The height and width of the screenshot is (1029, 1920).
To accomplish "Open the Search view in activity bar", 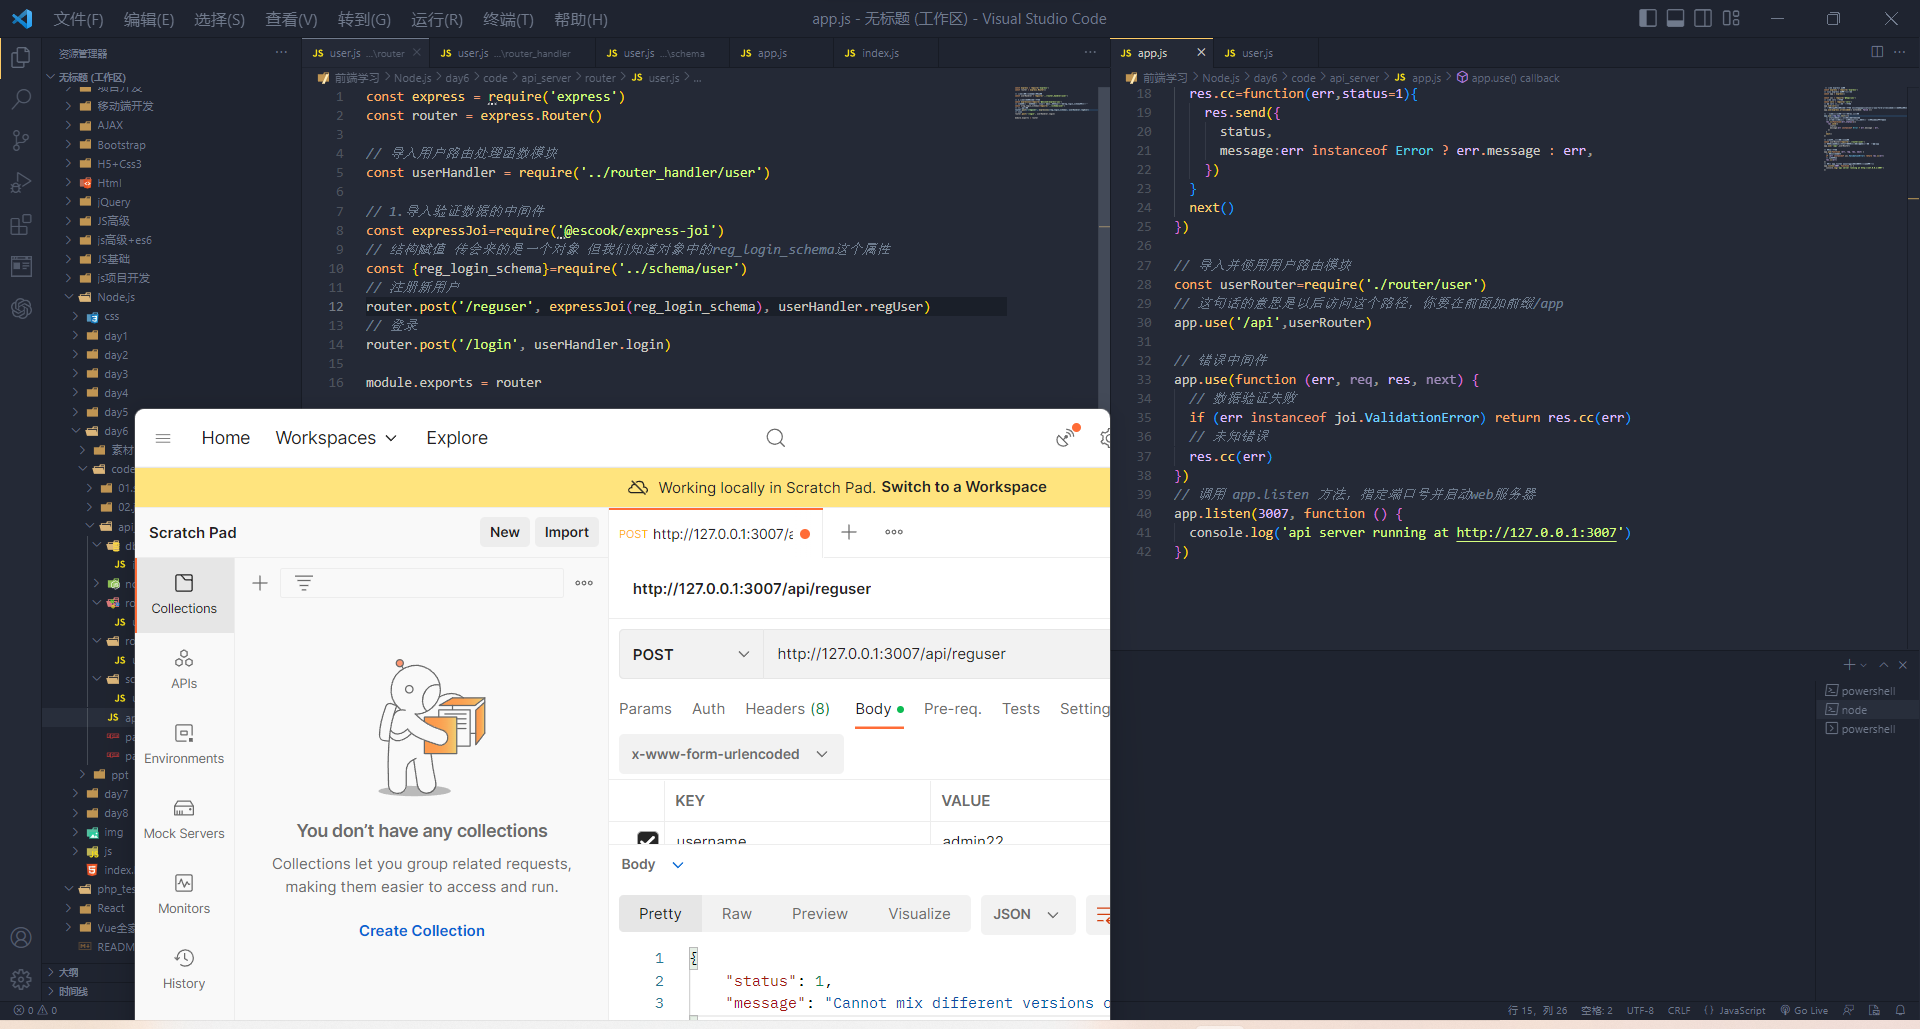I will point(20,99).
